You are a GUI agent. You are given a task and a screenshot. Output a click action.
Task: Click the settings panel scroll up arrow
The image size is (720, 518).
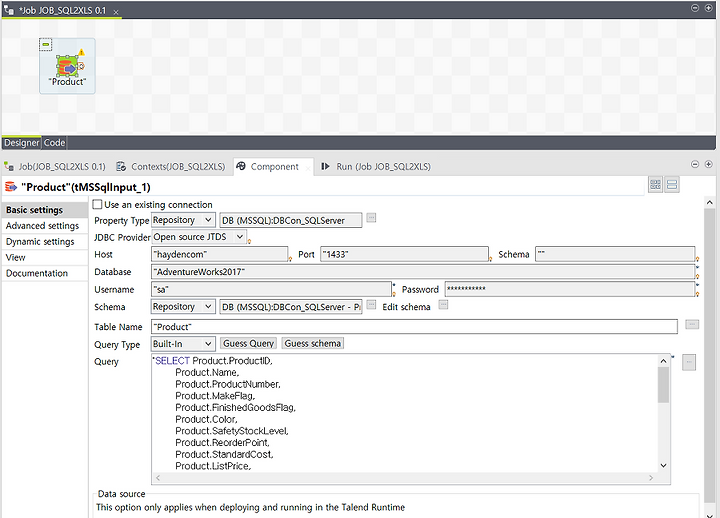(x=709, y=203)
